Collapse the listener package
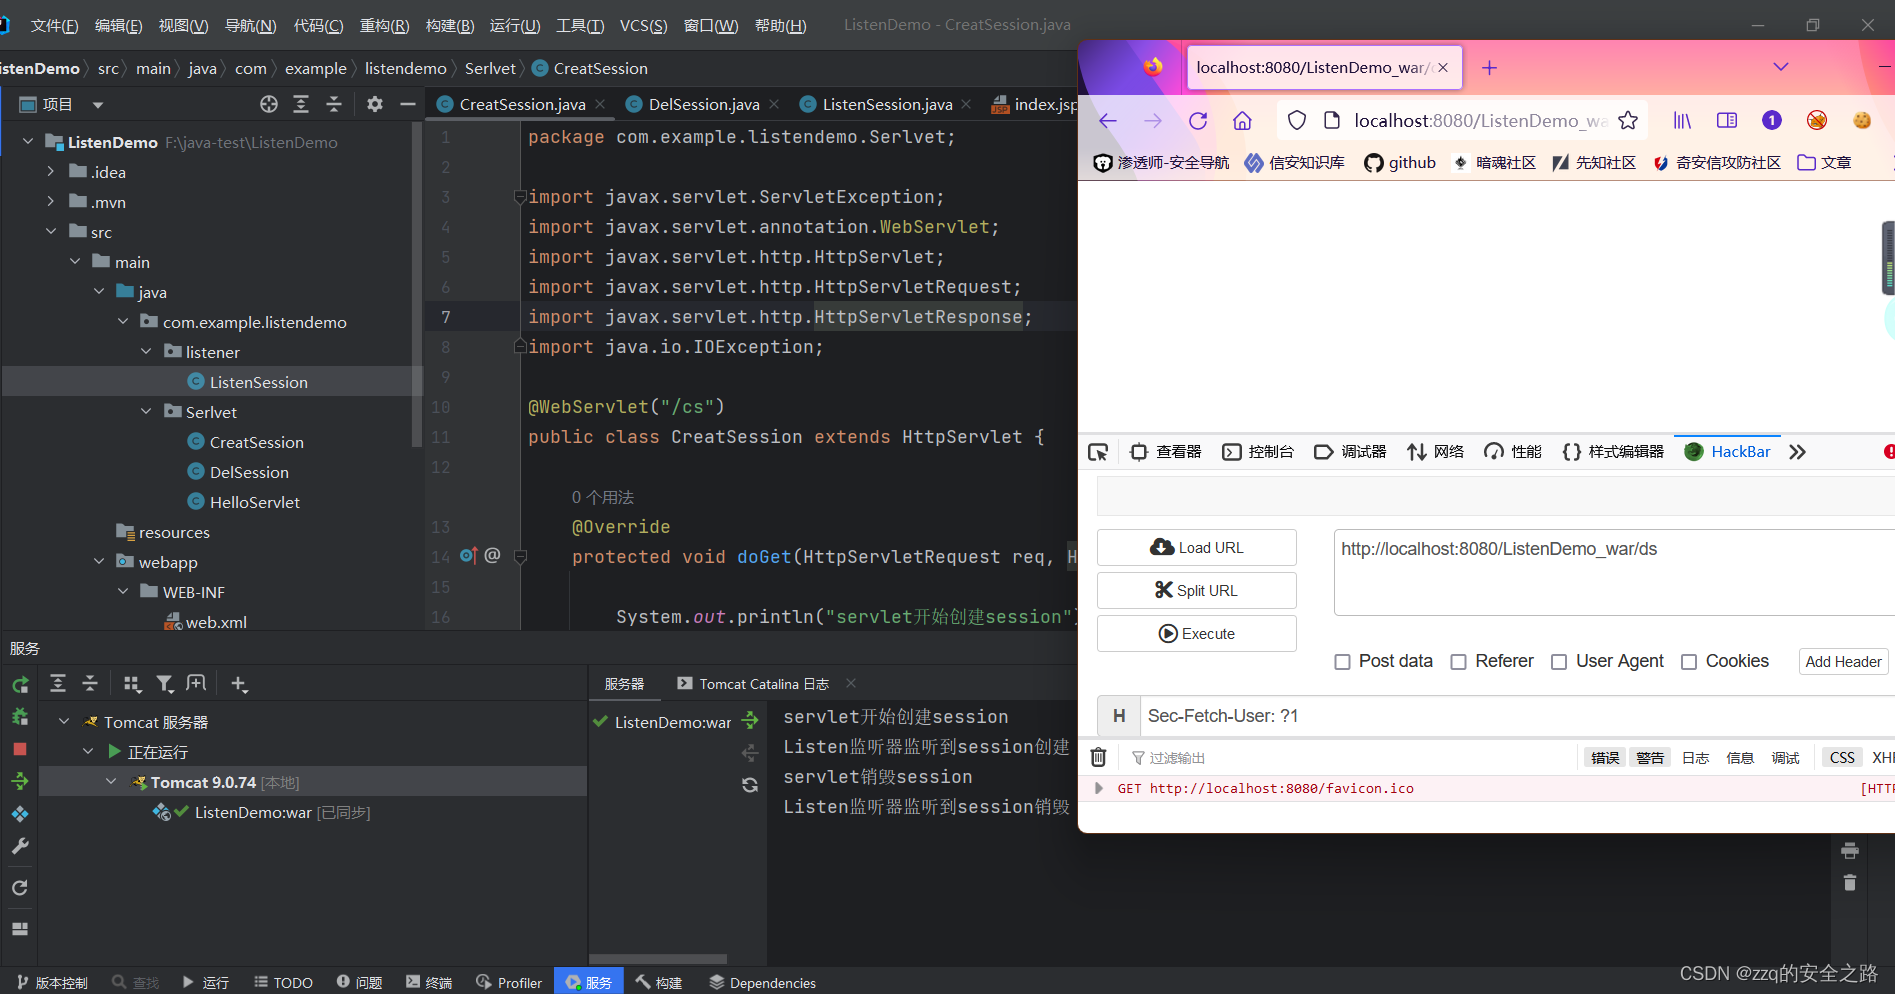The image size is (1895, 994). [x=147, y=352]
